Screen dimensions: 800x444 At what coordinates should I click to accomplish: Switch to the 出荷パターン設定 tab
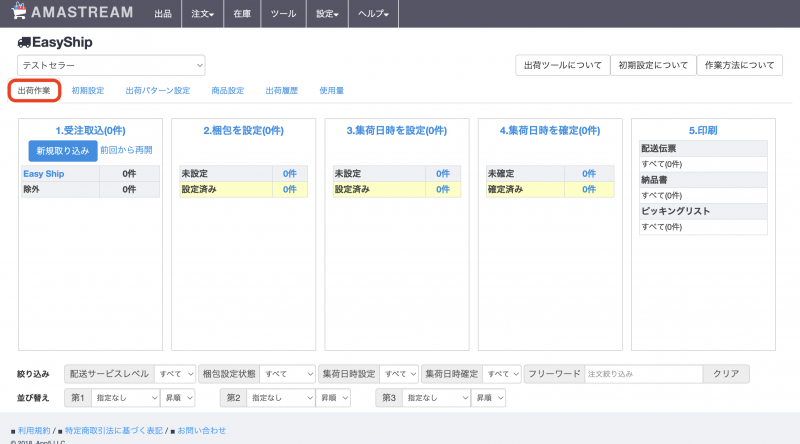158,91
